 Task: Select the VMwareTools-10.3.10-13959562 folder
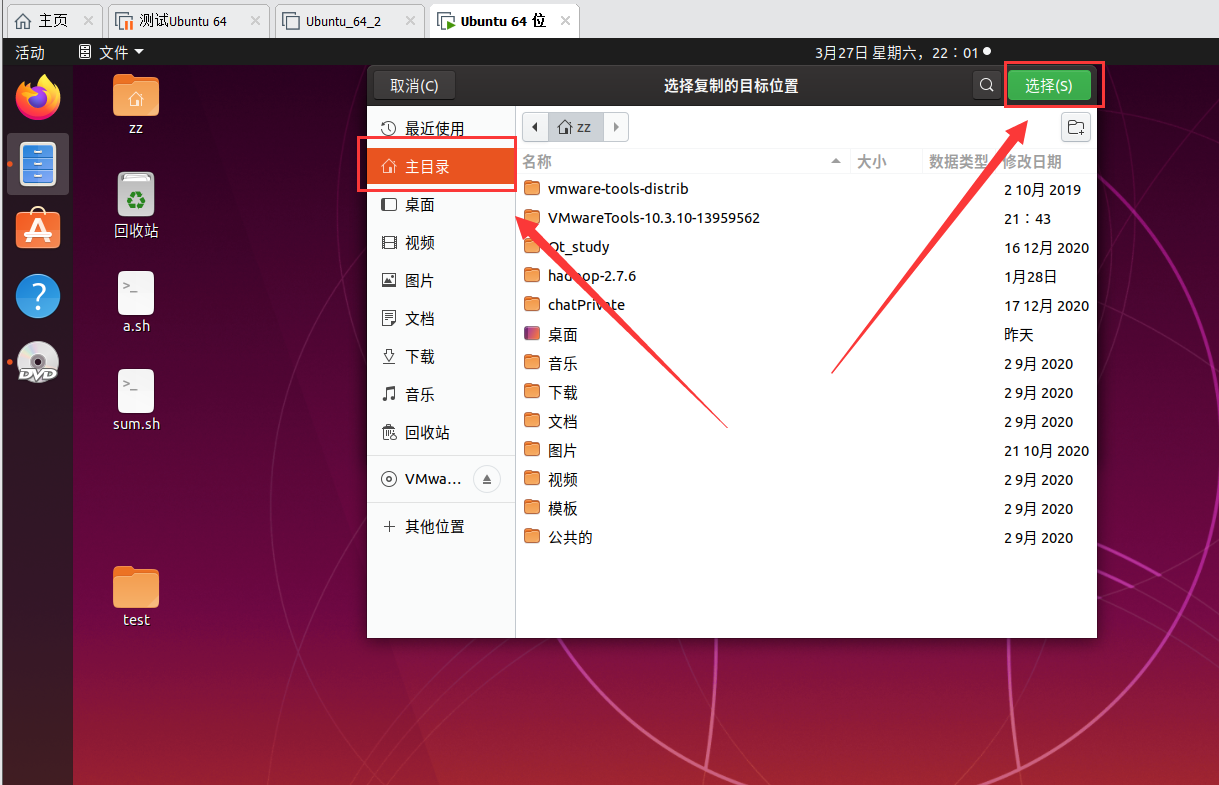coord(806,218)
